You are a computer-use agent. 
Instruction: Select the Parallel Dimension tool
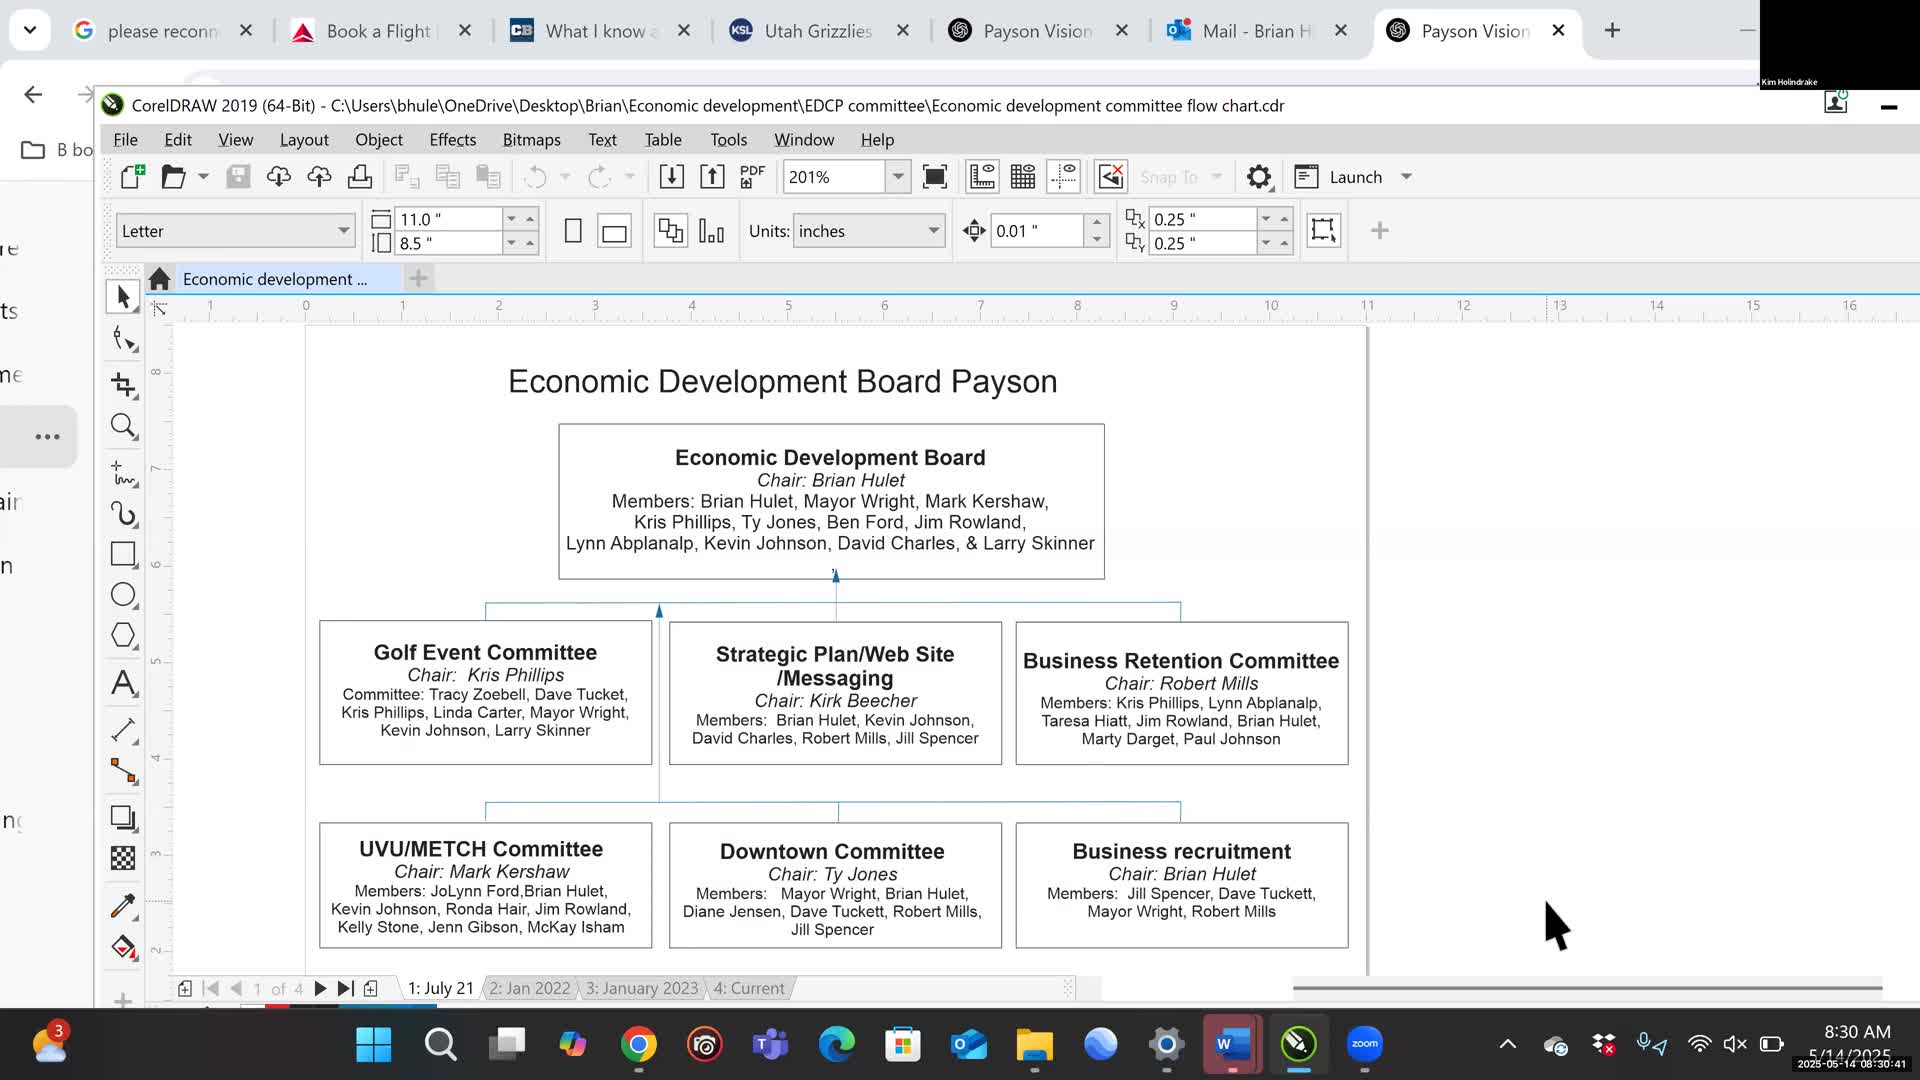pos(123,730)
